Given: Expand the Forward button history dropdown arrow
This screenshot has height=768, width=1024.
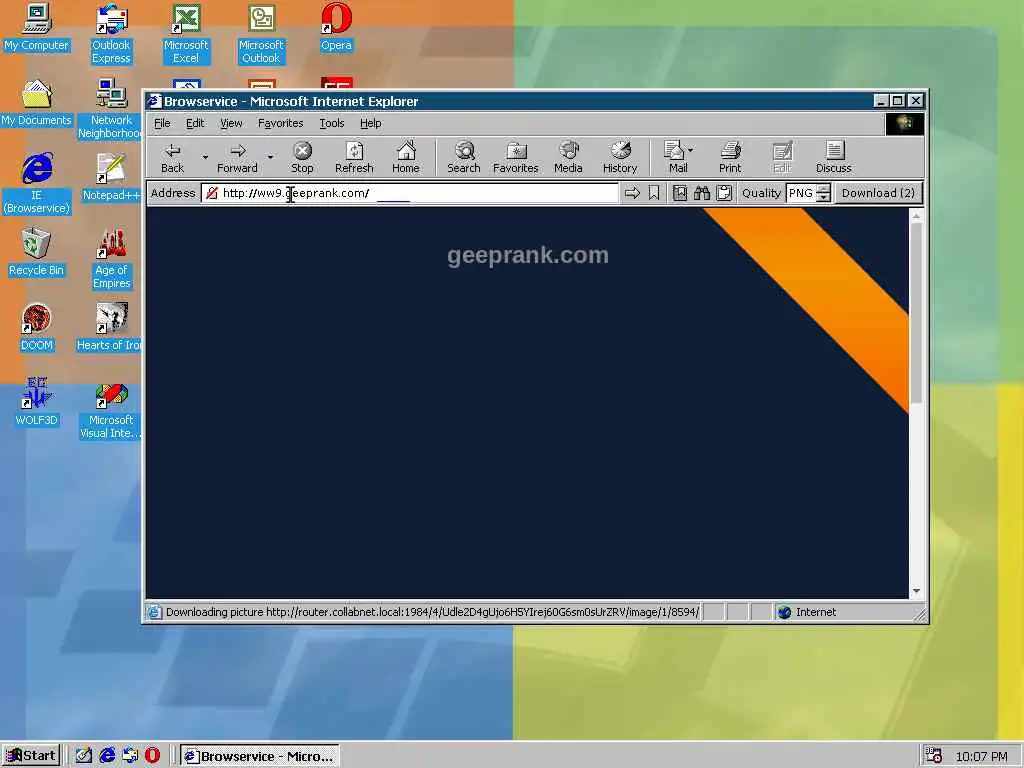Looking at the screenshot, I should 270,157.
